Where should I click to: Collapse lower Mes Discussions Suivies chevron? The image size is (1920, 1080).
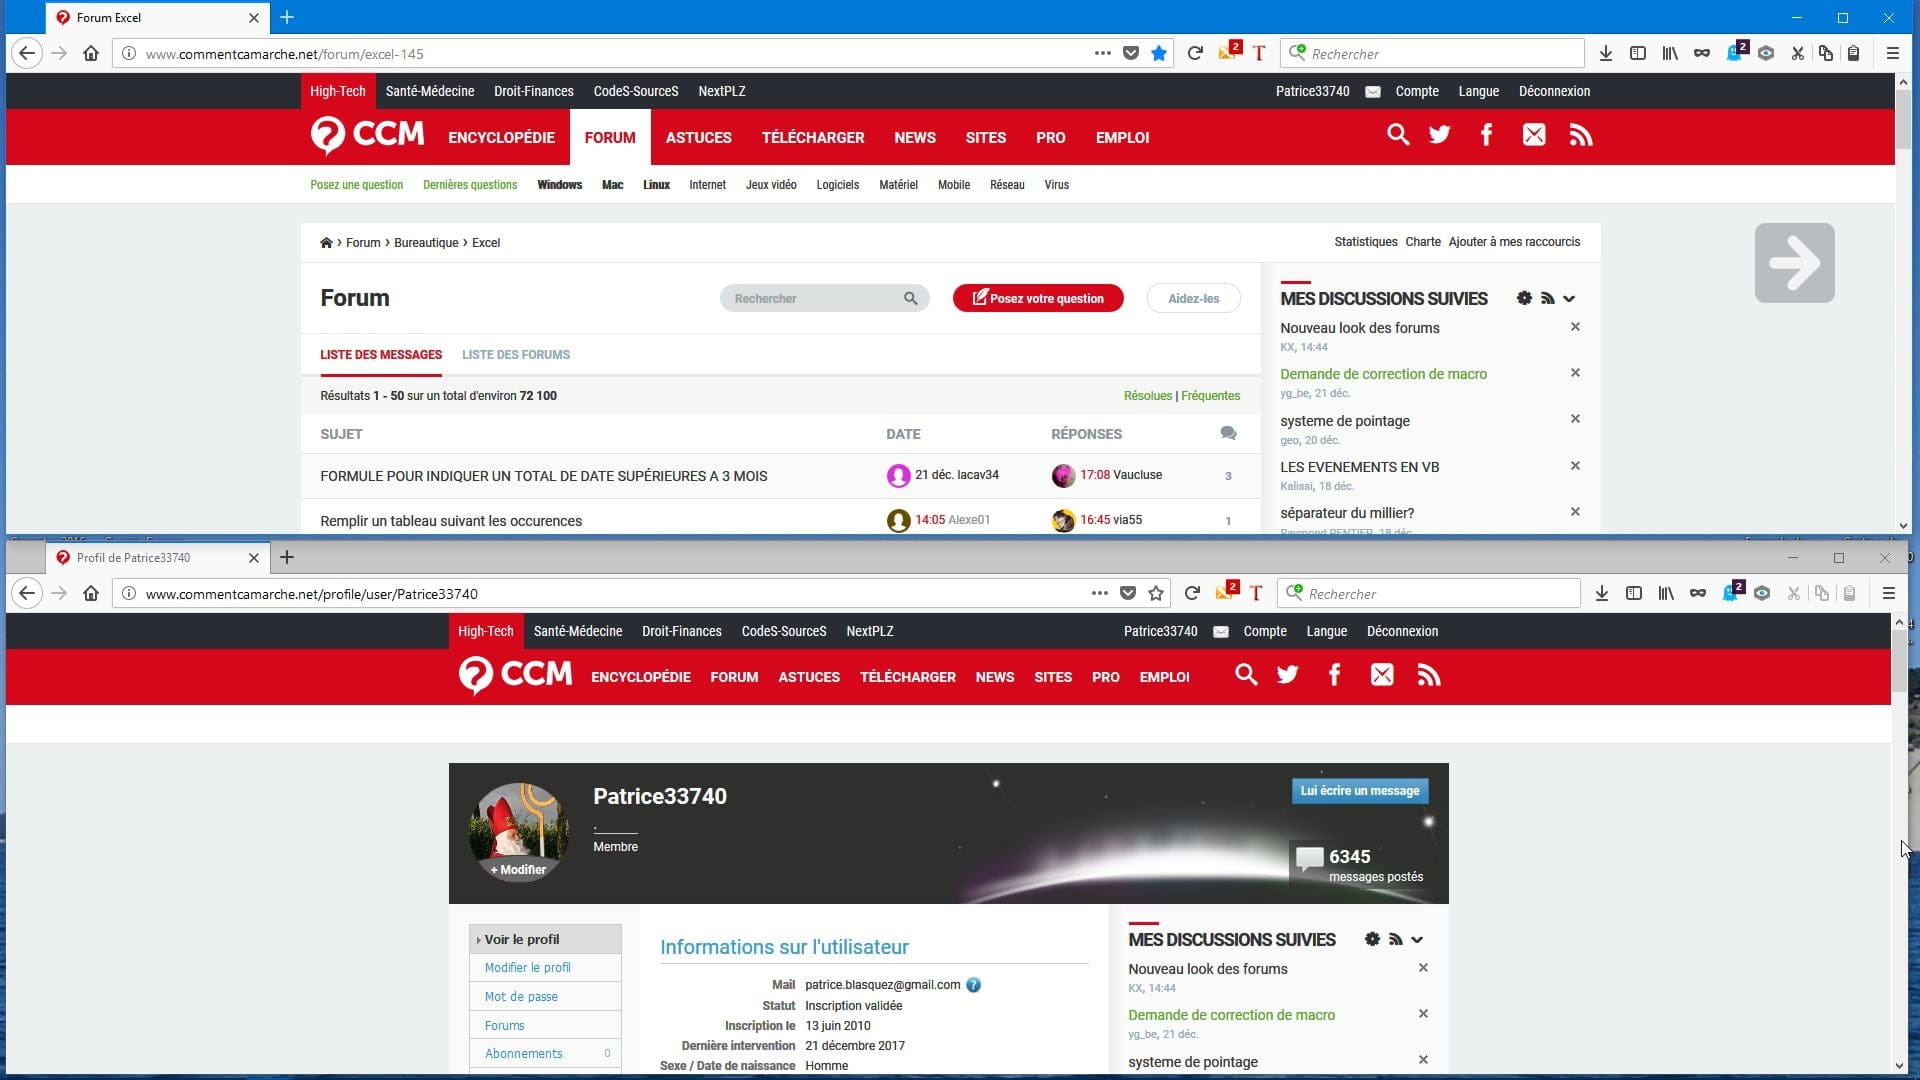1417,939
